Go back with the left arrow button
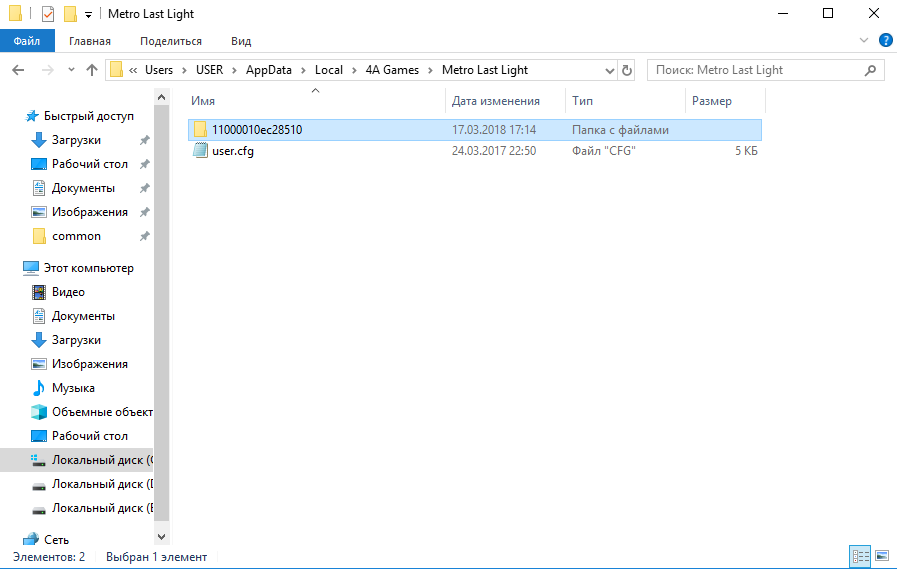The width and height of the screenshot is (897, 569). (18, 70)
